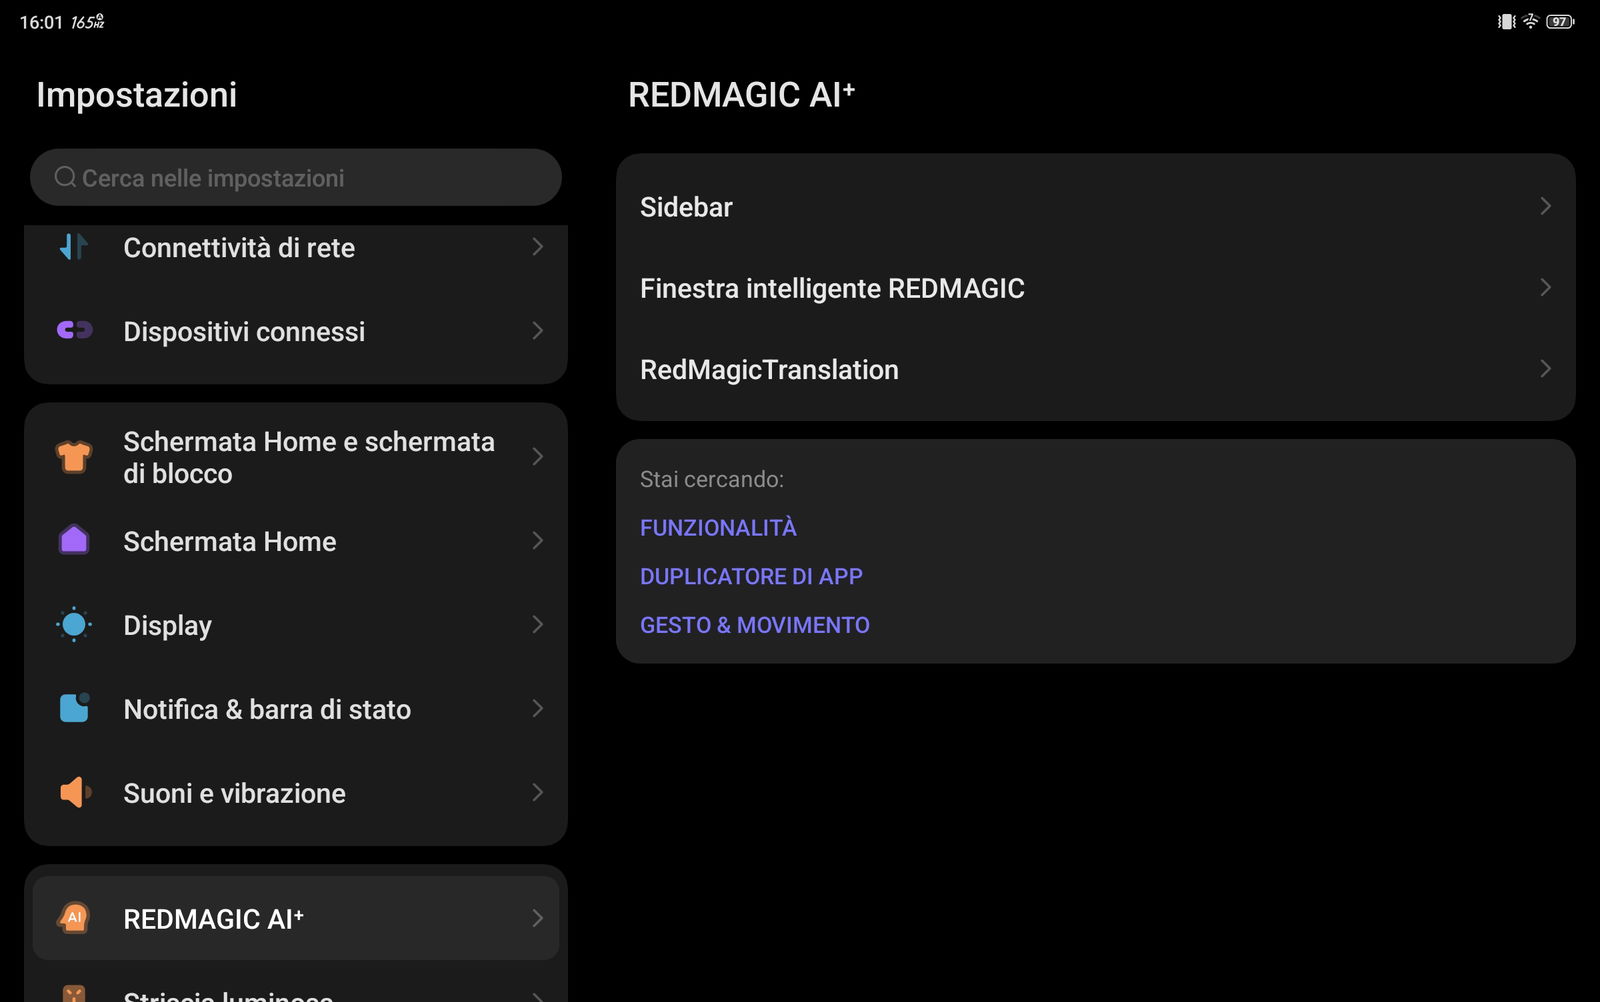Open the DUPLICATORE DI APP link
Screen dimensions: 1600x1002
[x=751, y=576]
